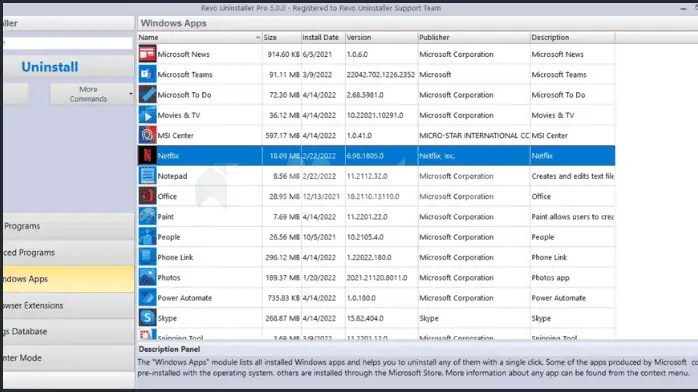Screen dimensions: 698x392
Task: Click the Power Automate app icon
Action: pyautogui.click(x=147, y=298)
